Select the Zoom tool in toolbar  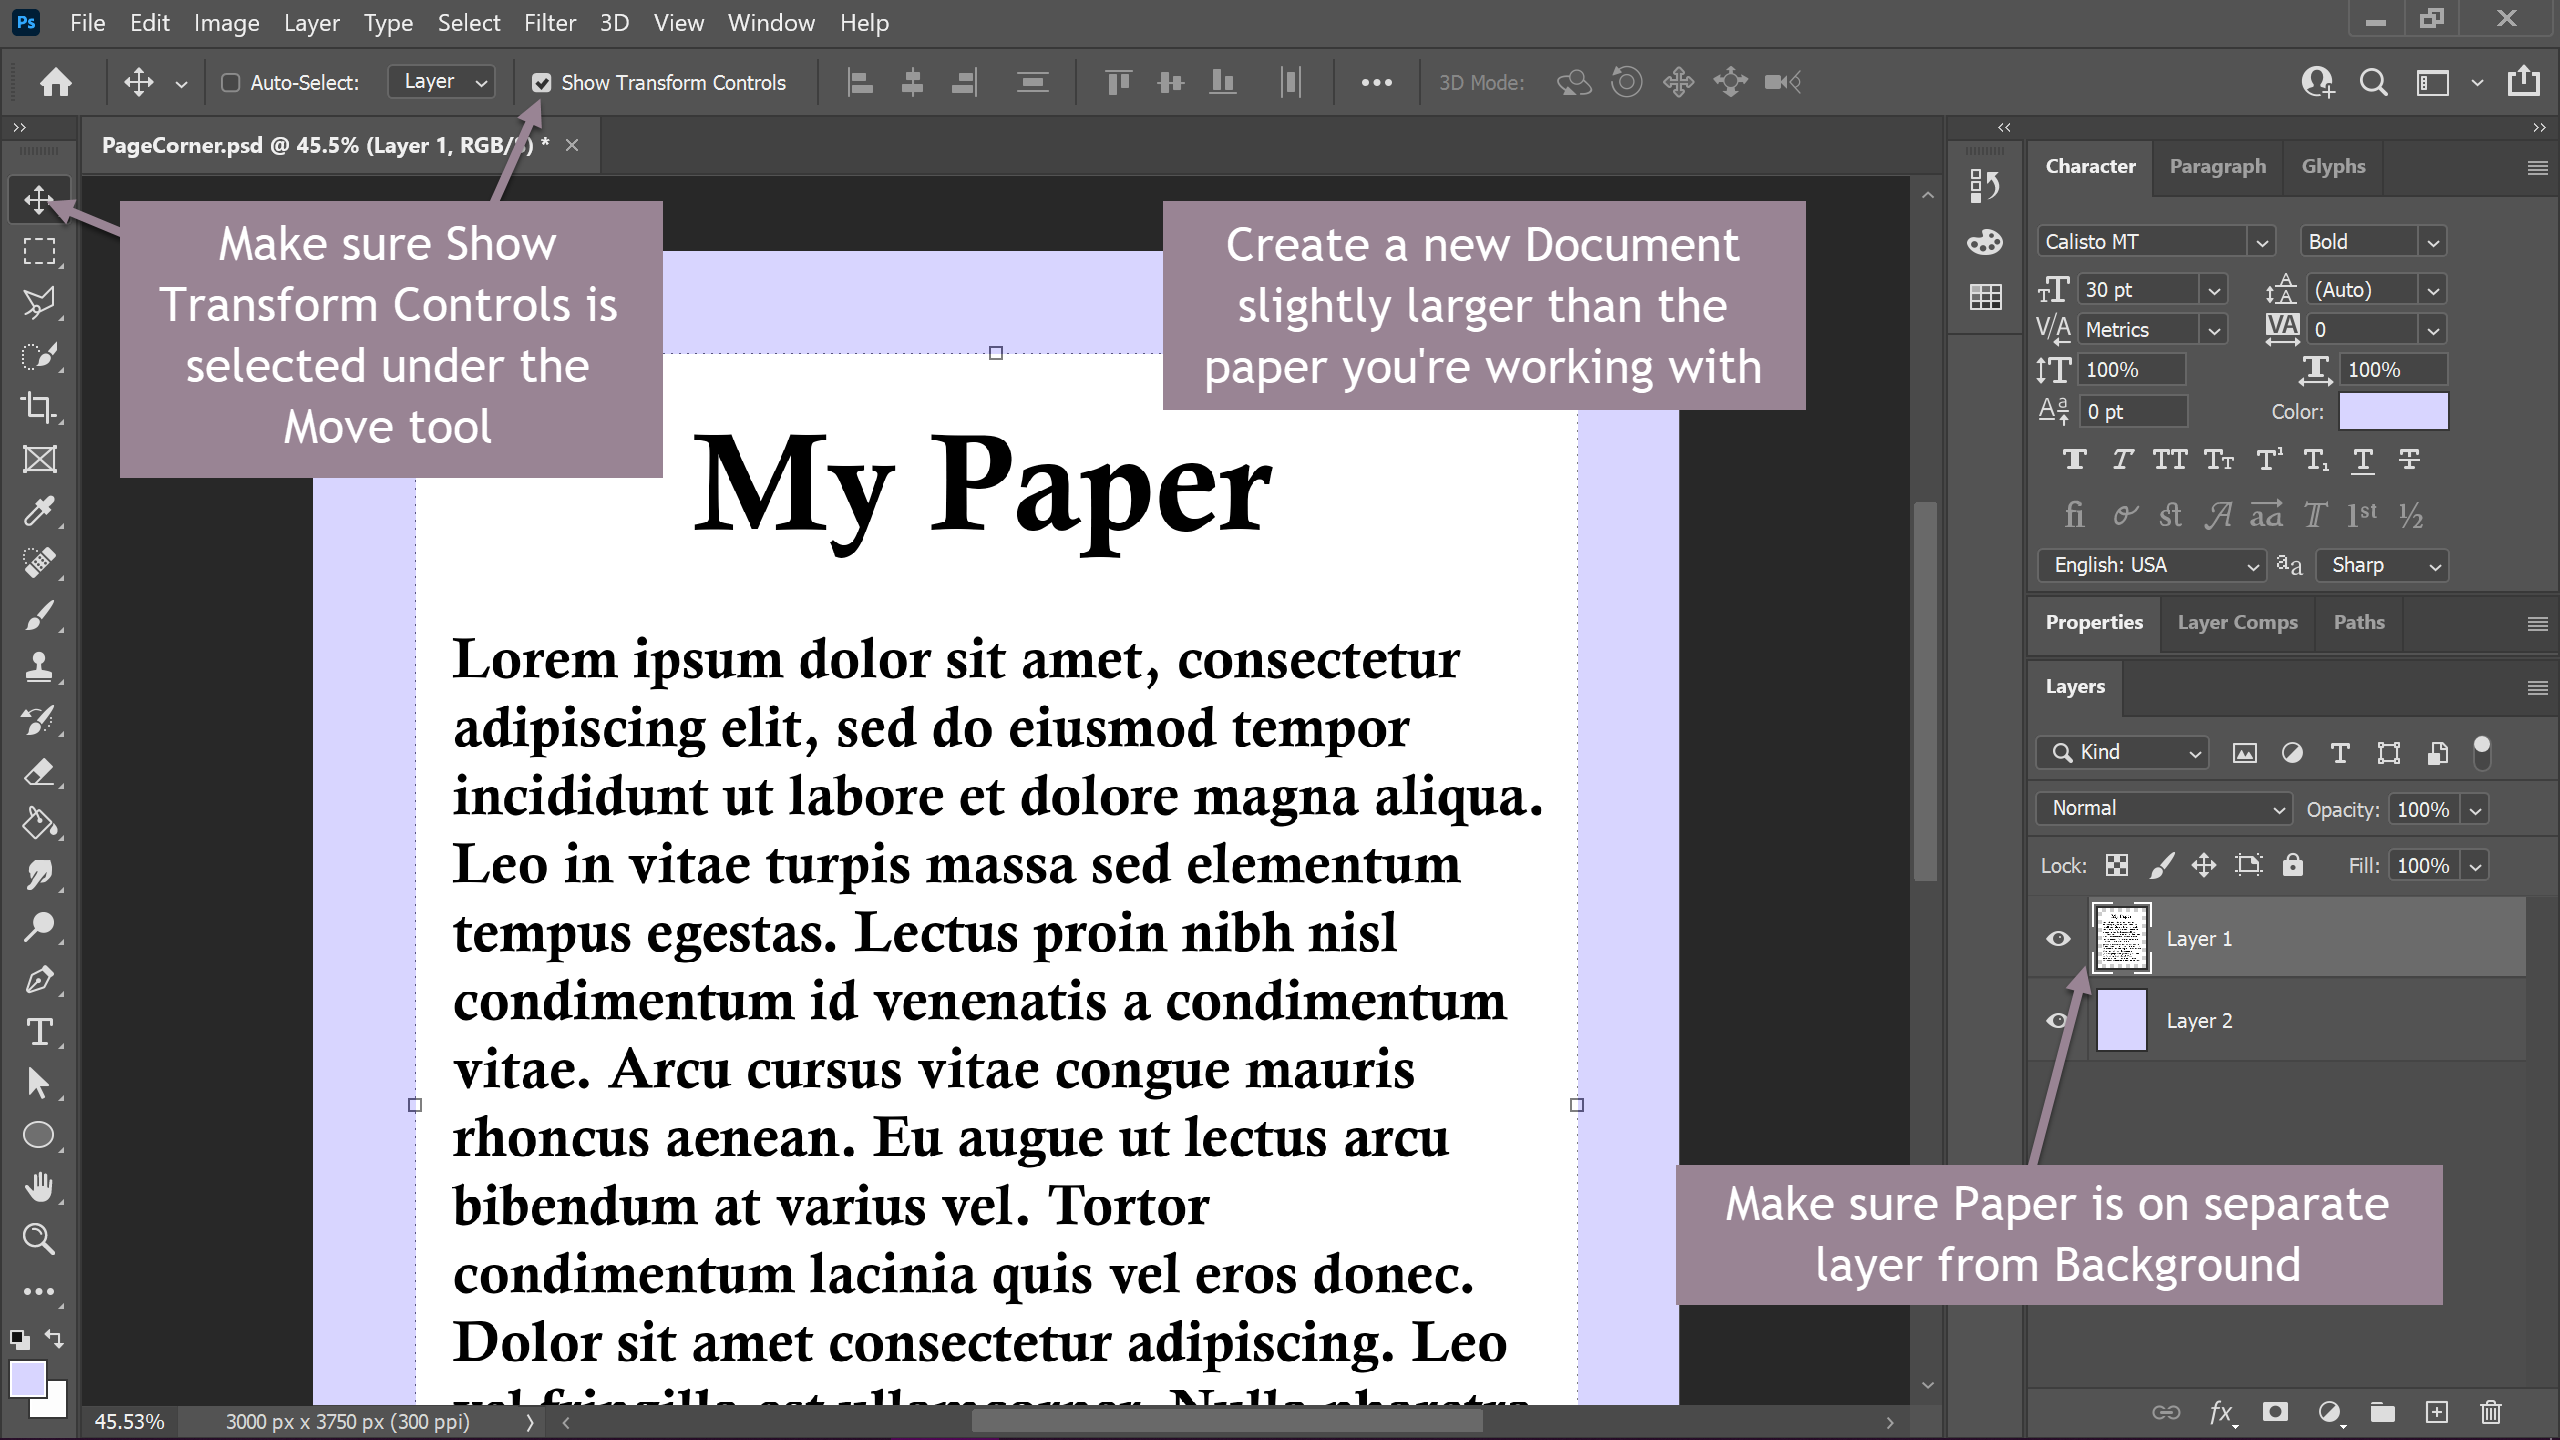point(39,1239)
